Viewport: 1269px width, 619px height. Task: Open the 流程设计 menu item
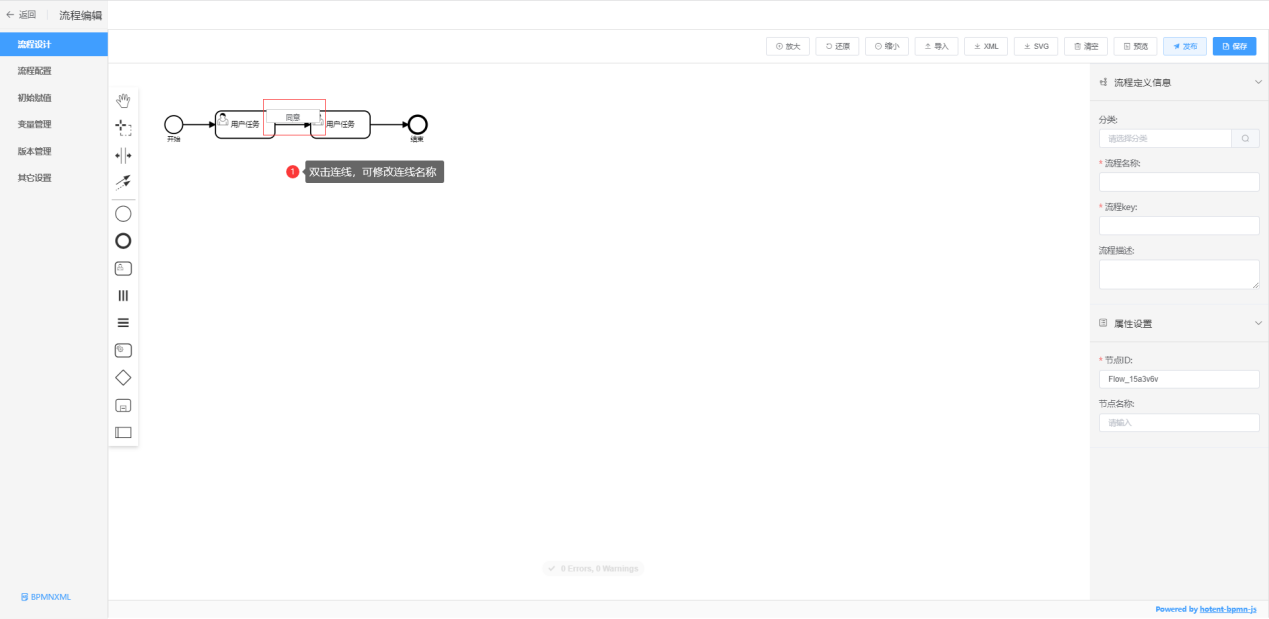pos(54,44)
